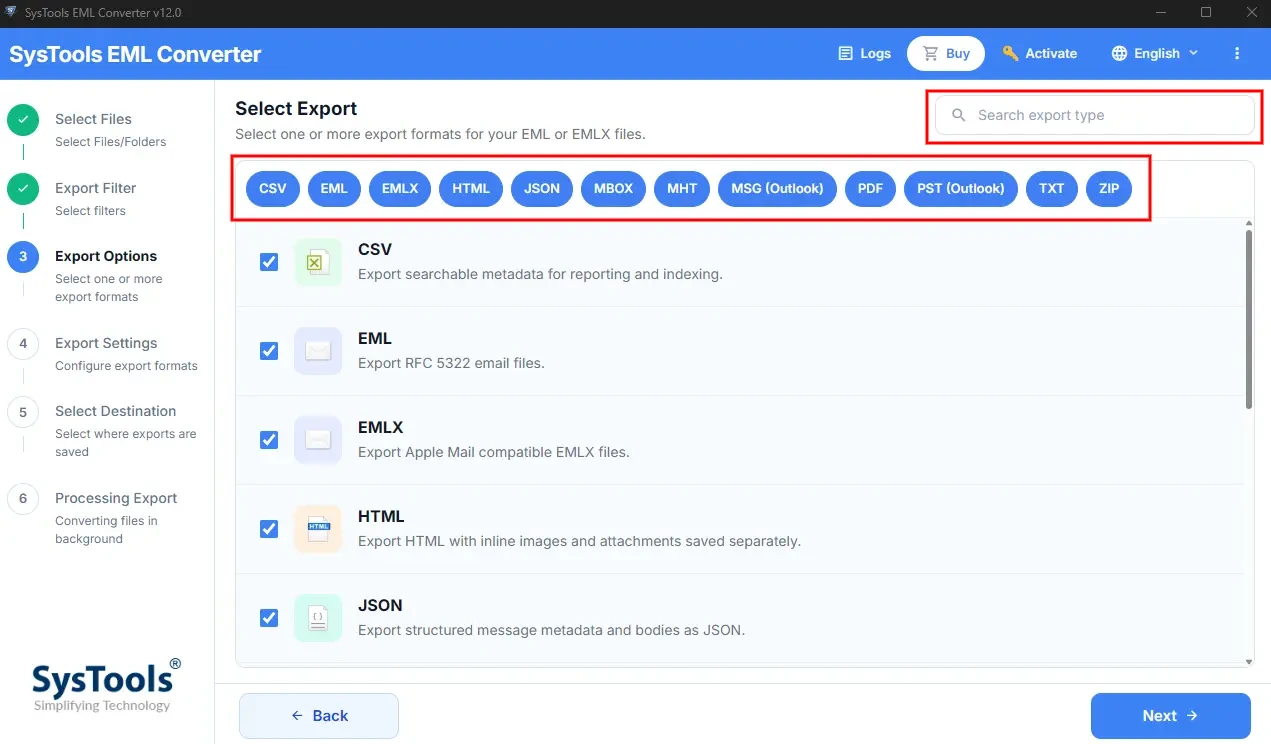Focus the Search export type field
This screenshot has width=1271, height=744.
click(x=1094, y=115)
